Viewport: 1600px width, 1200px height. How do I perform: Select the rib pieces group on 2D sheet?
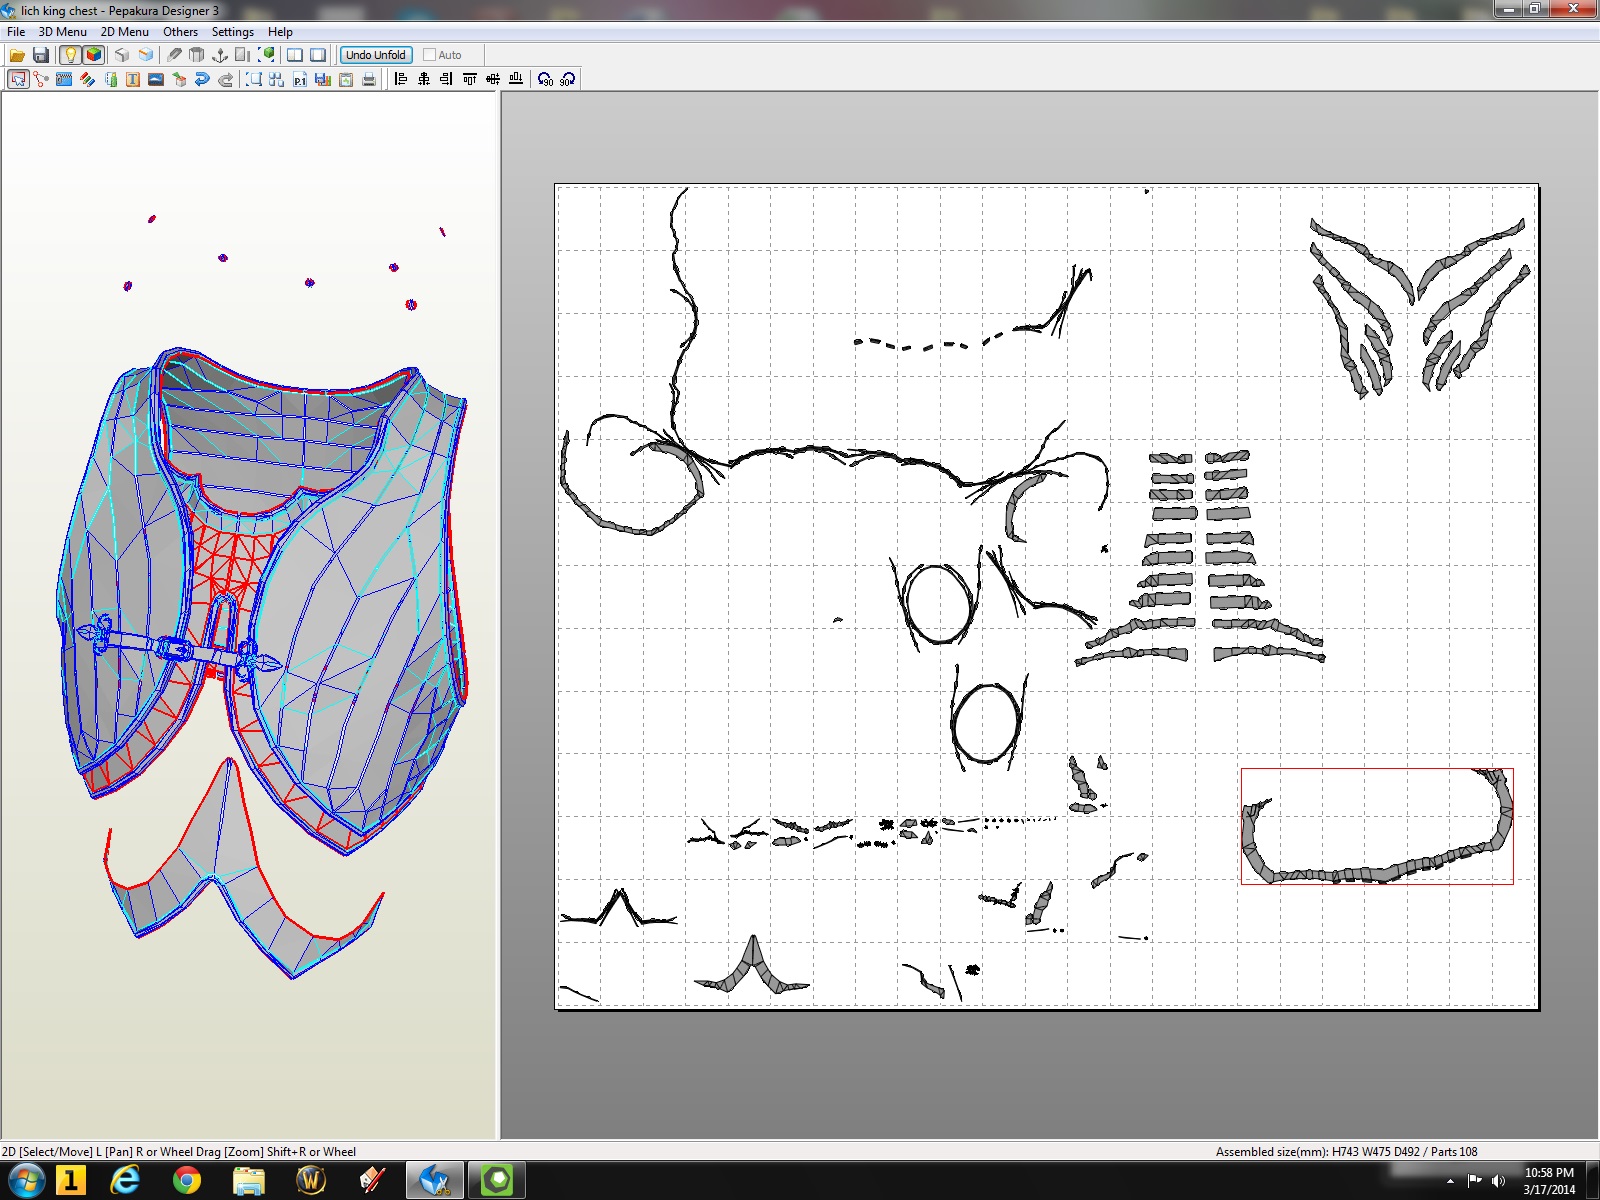pyautogui.click(x=1200, y=558)
